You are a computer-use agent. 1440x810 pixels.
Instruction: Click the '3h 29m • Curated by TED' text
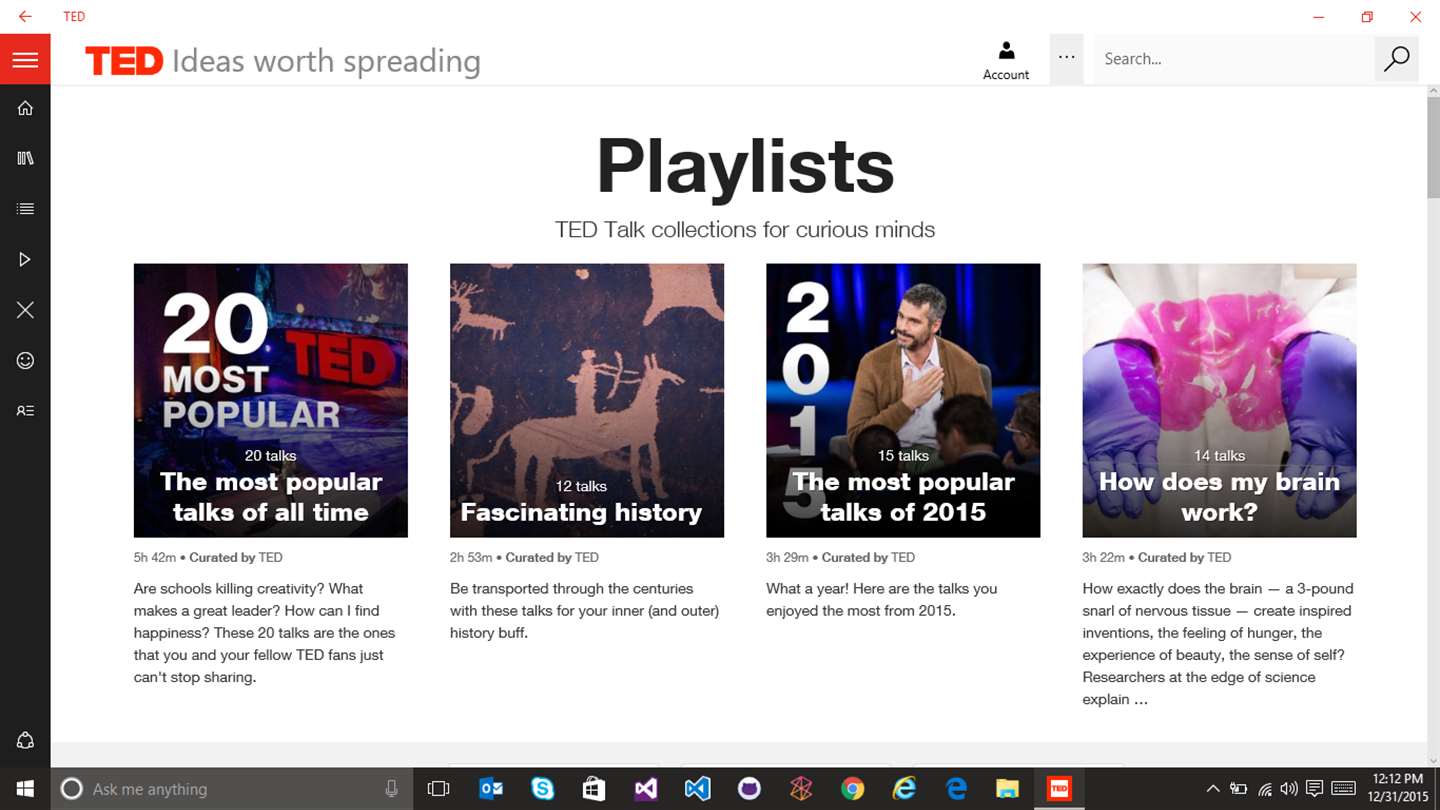[840, 557]
